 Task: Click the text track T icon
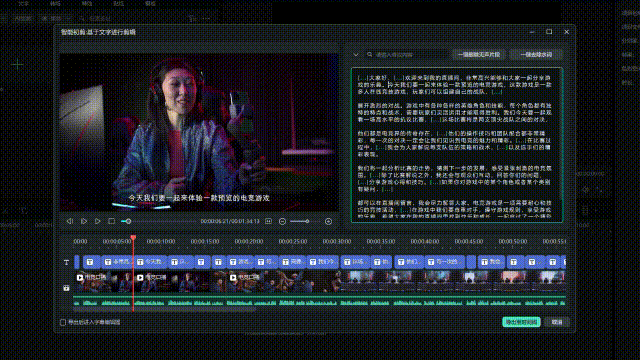[x=67, y=262]
